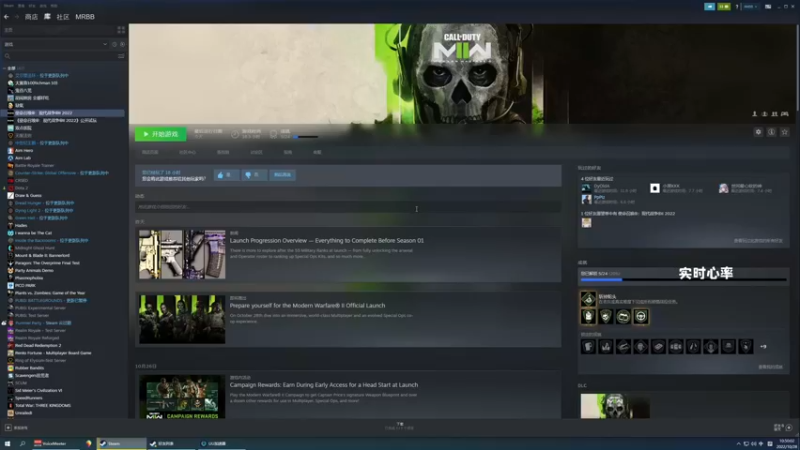Image resolution: width=800 pixels, height=450 pixels.
Task: Open the game settings gear icon
Action: [758, 132]
